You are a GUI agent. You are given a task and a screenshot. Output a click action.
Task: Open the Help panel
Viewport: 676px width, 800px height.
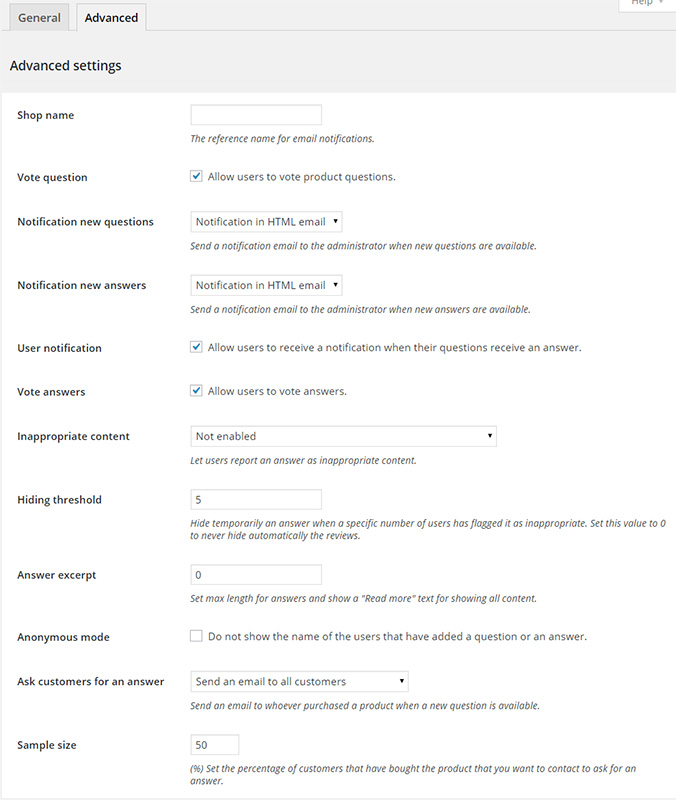(646, 4)
